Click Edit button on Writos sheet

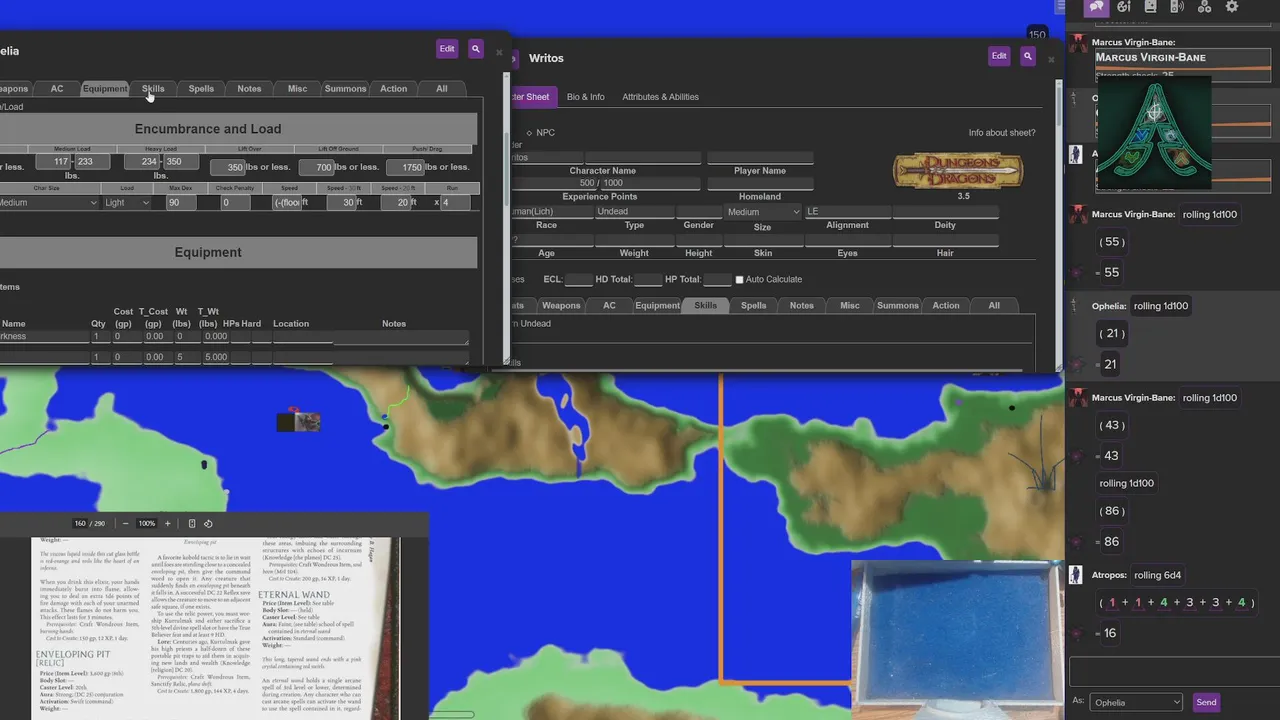click(999, 56)
